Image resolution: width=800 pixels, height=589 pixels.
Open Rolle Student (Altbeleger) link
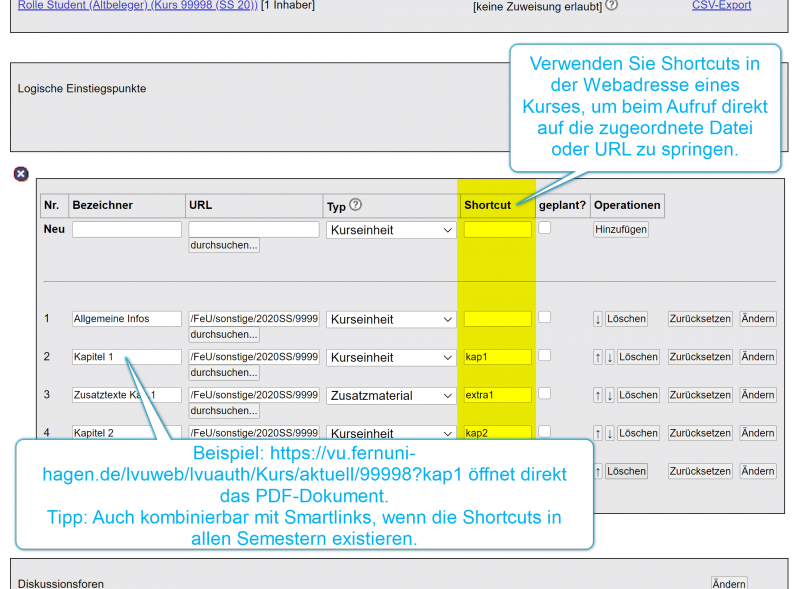point(138,5)
